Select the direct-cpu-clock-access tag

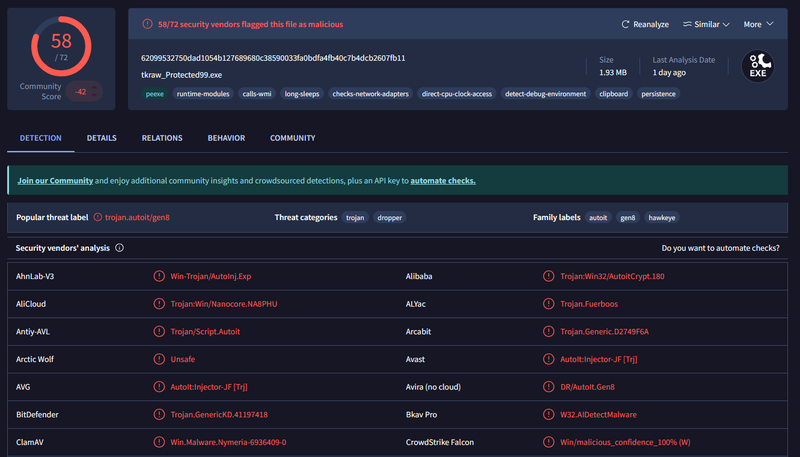tap(457, 94)
